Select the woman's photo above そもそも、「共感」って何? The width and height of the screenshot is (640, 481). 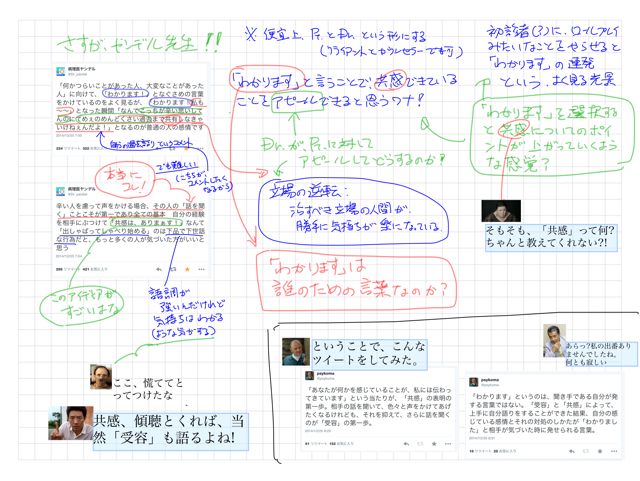[x=501, y=211]
